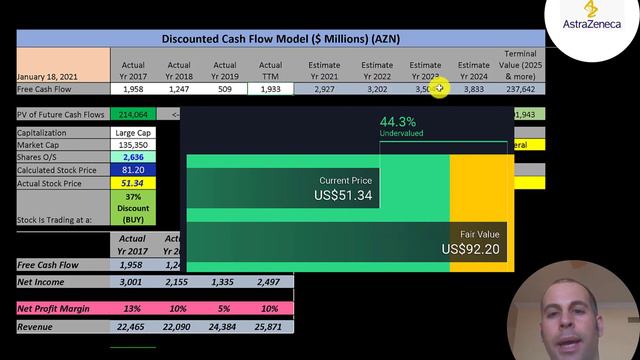640x360 pixels.
Task: Select the Market Cap label
Action: coord(63,145)
